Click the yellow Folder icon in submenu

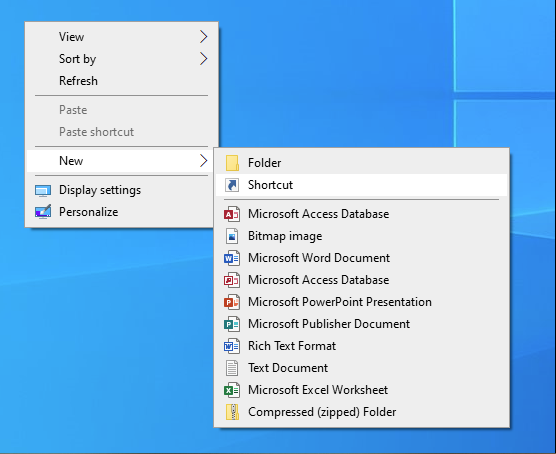tap(232, 163)
